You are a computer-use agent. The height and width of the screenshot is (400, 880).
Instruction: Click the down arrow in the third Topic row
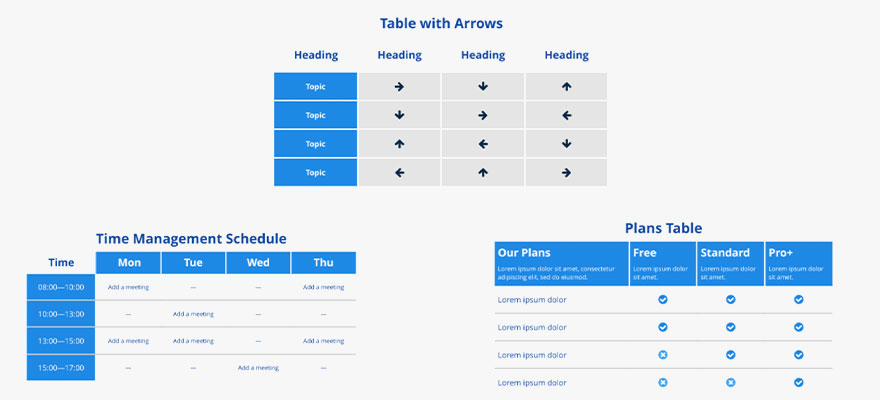point(566,144)
